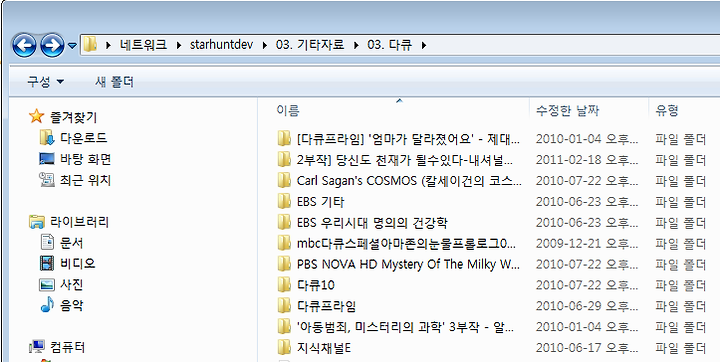
Task: Click folder icon of EBS 기타
Action: pos(284,201)
